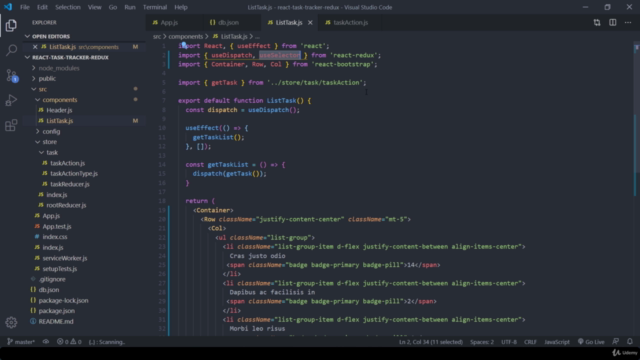Open rootReducer.js file
The width and height of the screenshot is (640, 360).
tap(66, 205)
